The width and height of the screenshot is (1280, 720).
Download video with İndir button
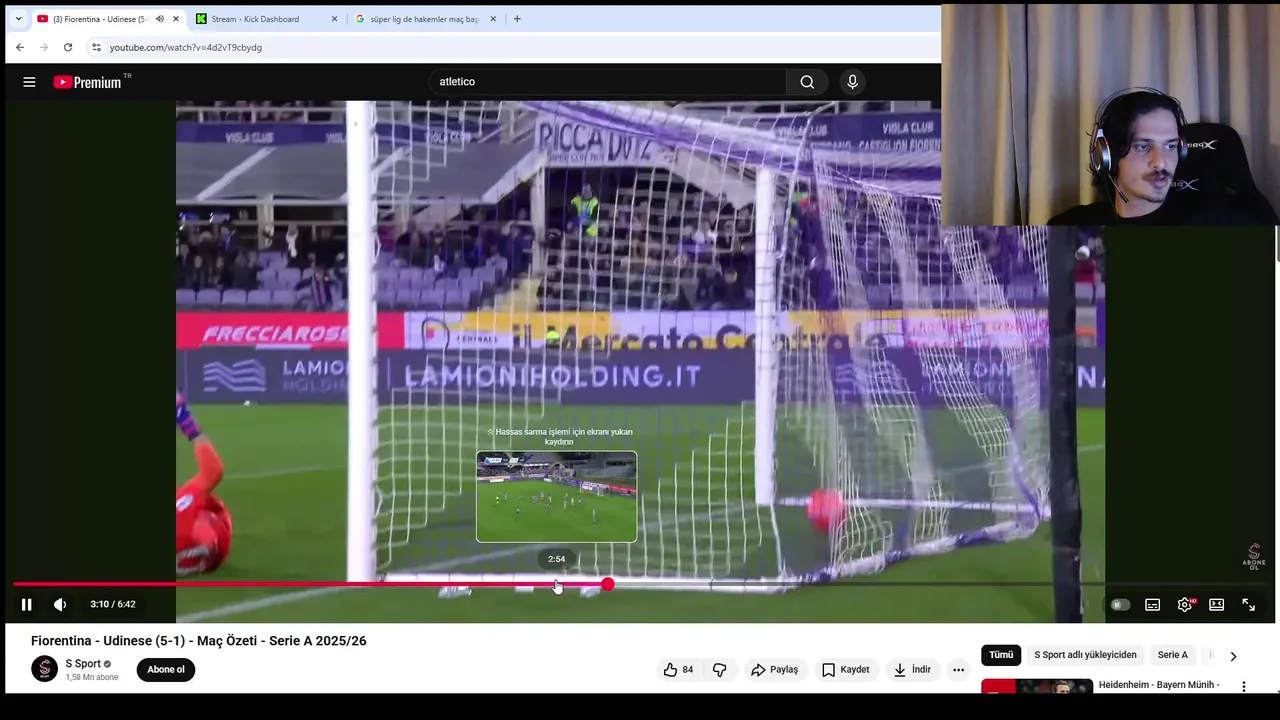coord(912,670)
